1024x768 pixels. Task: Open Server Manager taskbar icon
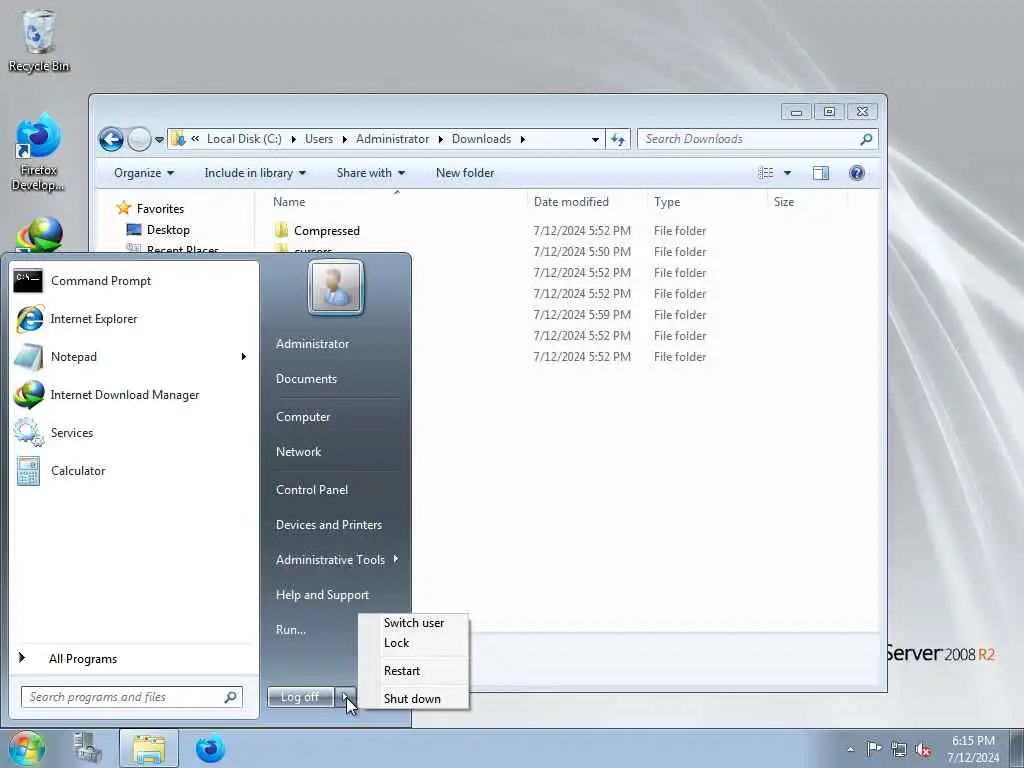pos(87,748)
